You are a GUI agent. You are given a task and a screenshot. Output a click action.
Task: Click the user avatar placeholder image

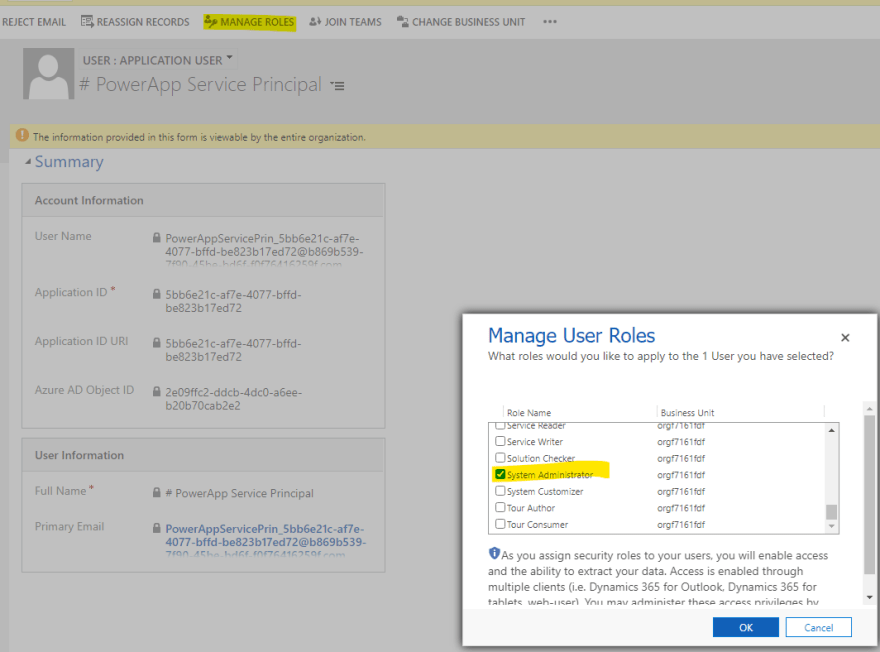[48, 74]
